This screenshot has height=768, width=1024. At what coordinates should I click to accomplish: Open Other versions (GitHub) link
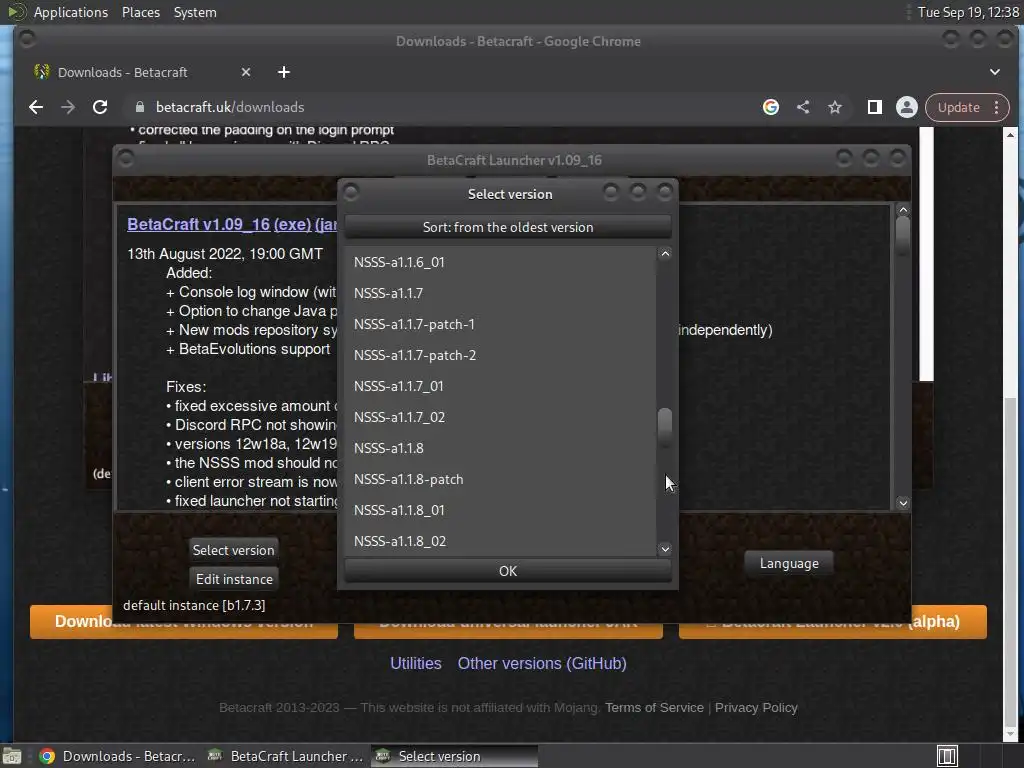(x=542, y=664)
